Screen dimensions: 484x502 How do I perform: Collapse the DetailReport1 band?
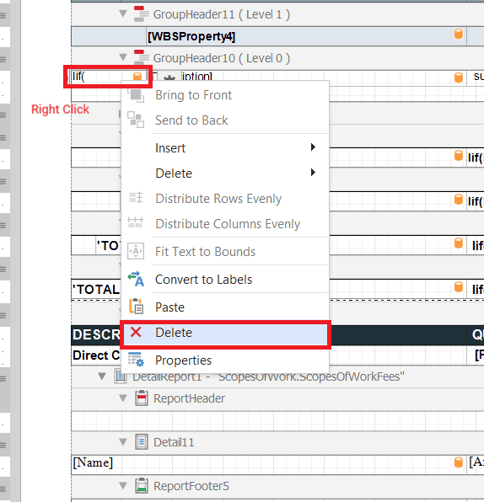(x=102, y=376)
